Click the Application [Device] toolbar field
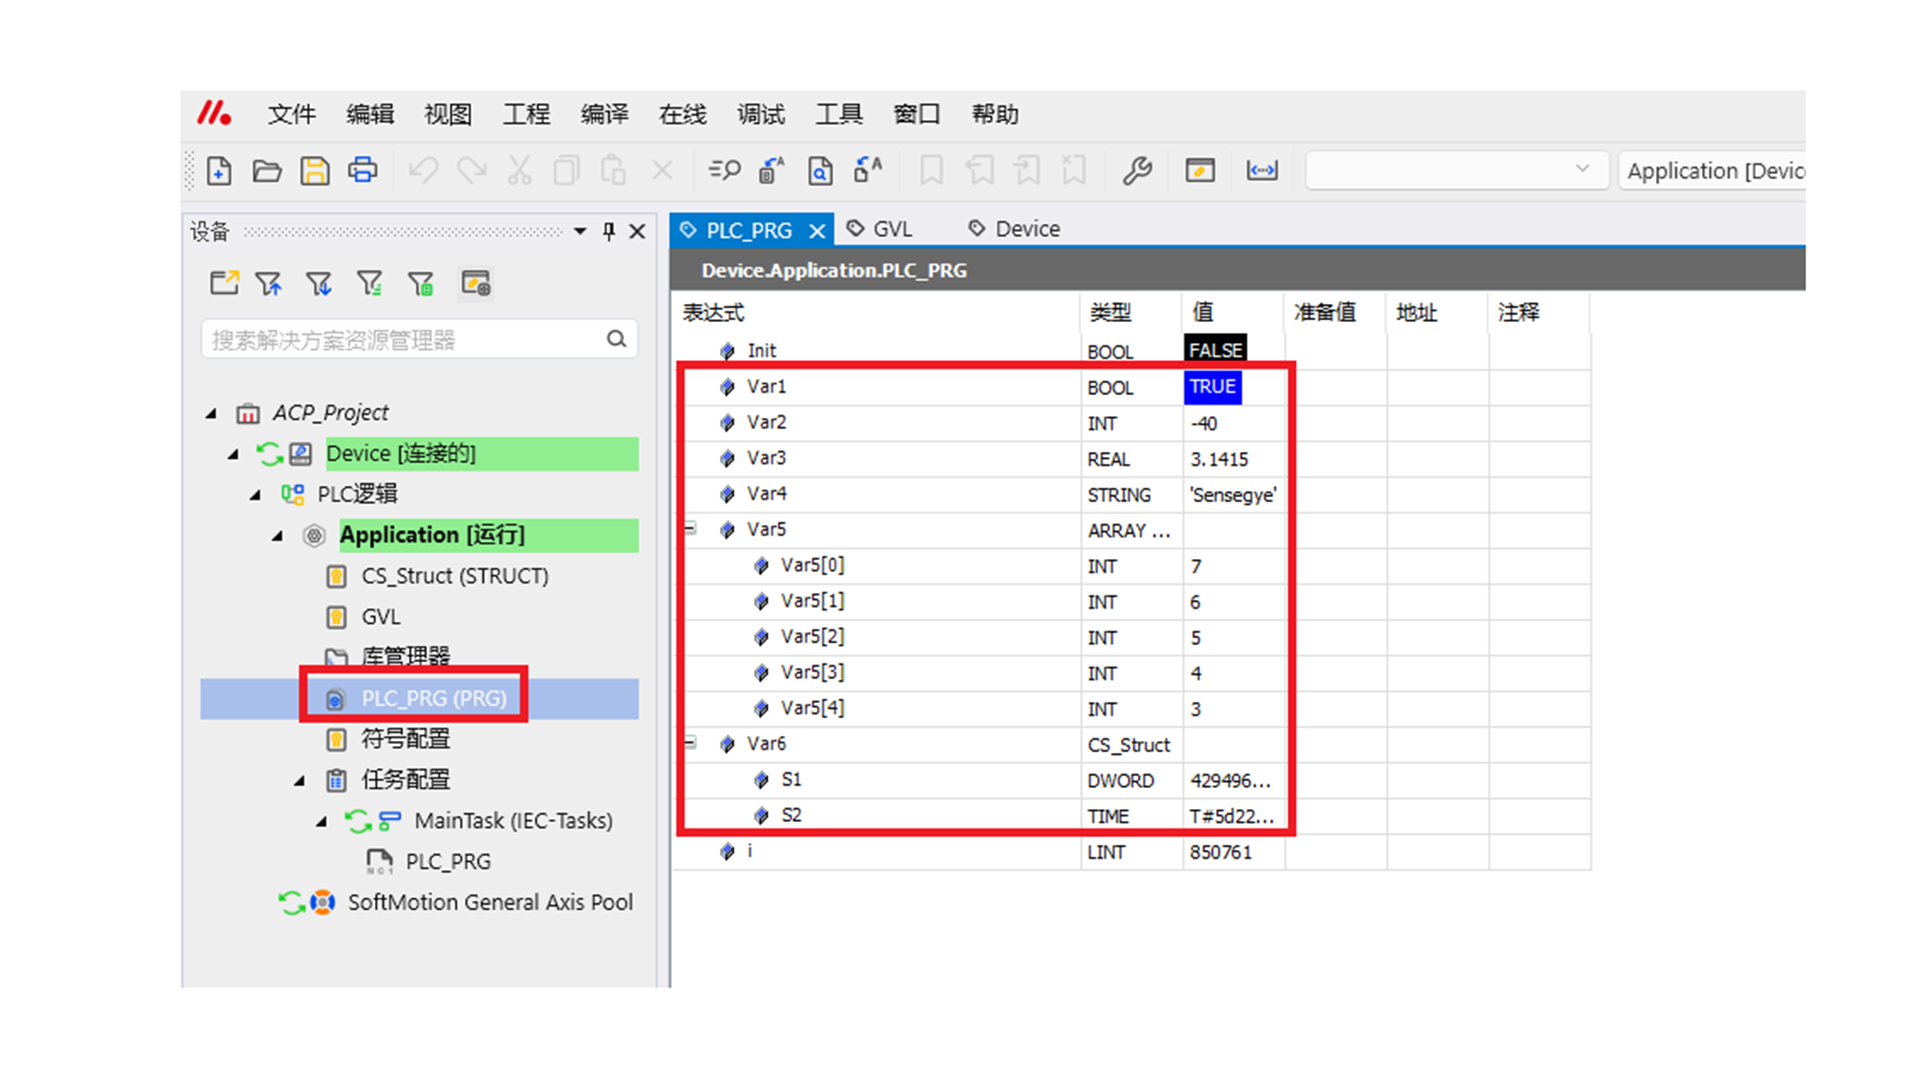The height and width of the screenshot is (1080, 1920). pyautogui.click(x=1713, y=171)
